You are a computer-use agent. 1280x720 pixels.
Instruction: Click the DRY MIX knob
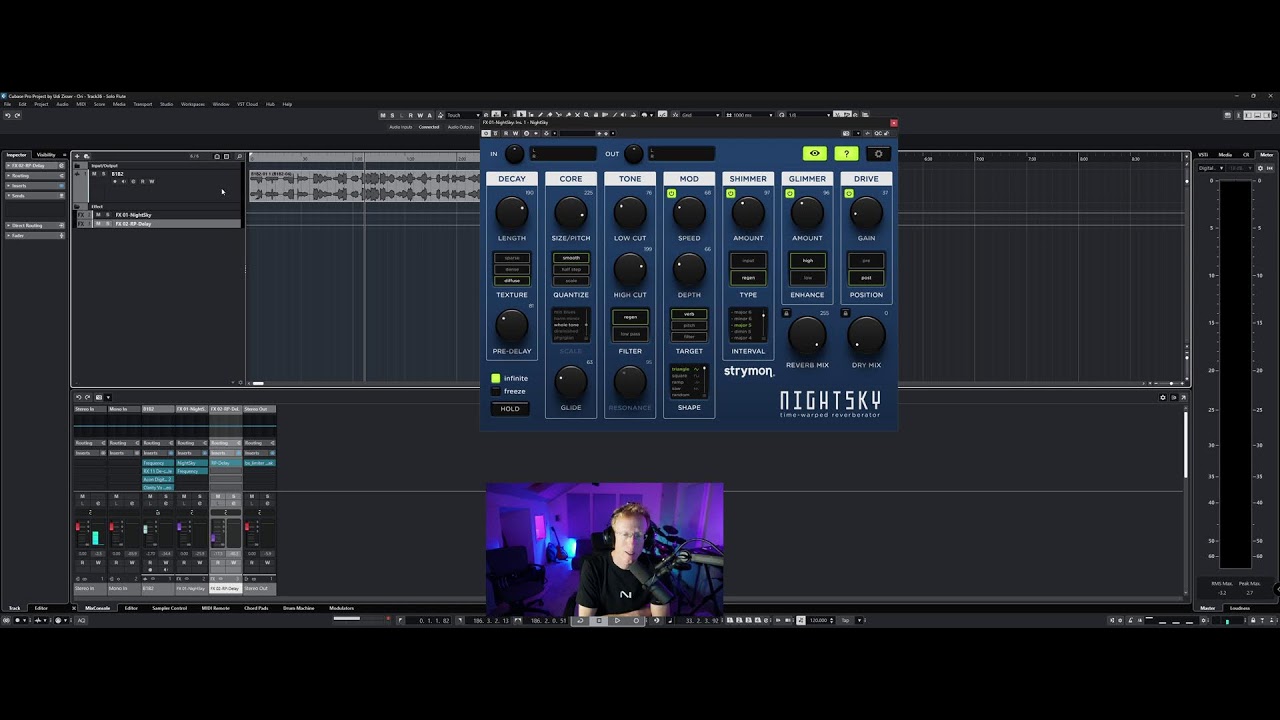pos(867,337)
